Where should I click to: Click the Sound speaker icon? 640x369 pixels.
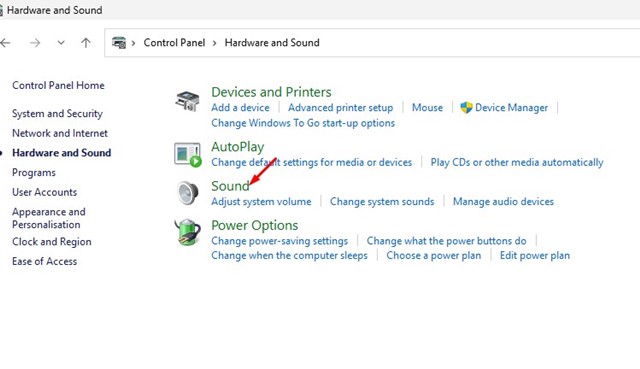click(x=188, y=193)
